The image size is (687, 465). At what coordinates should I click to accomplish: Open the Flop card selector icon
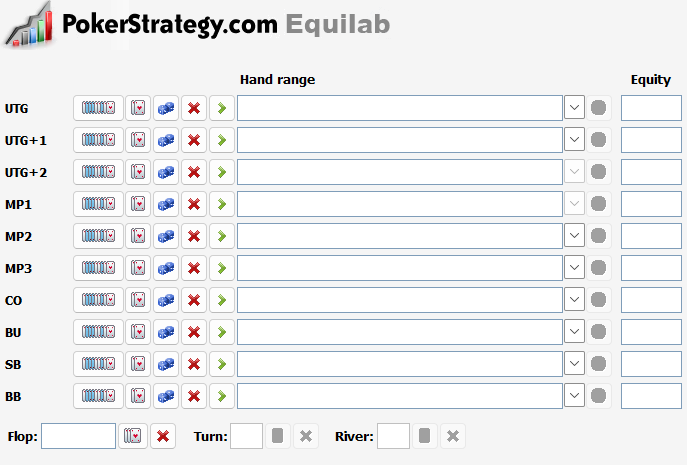point(133,436)
